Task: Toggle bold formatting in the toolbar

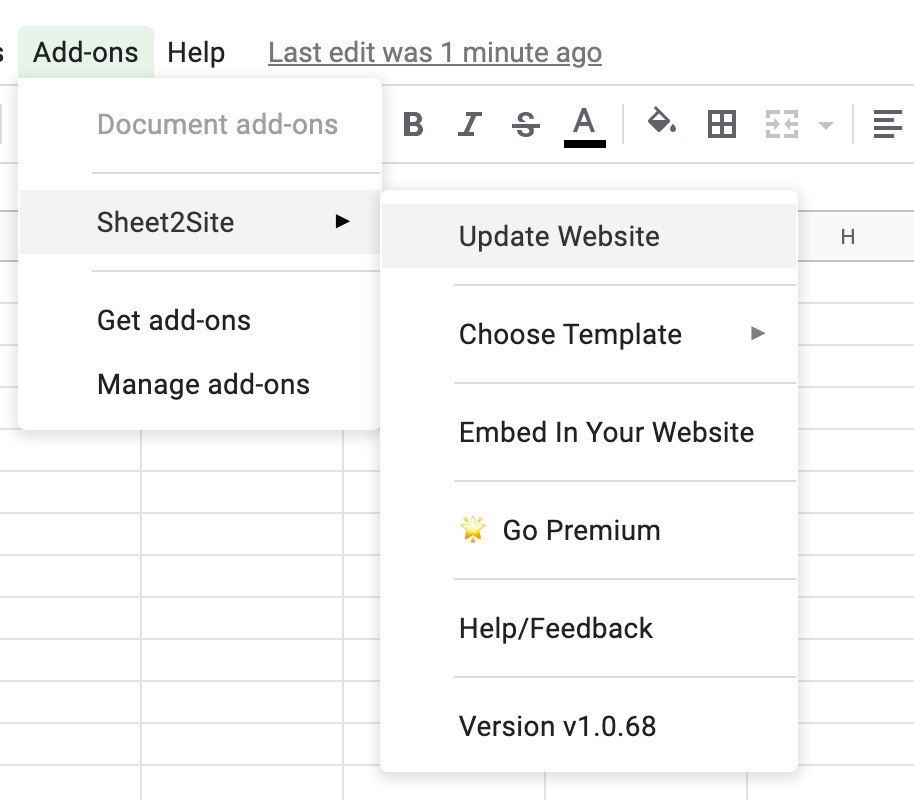Action: pos(413,125)
